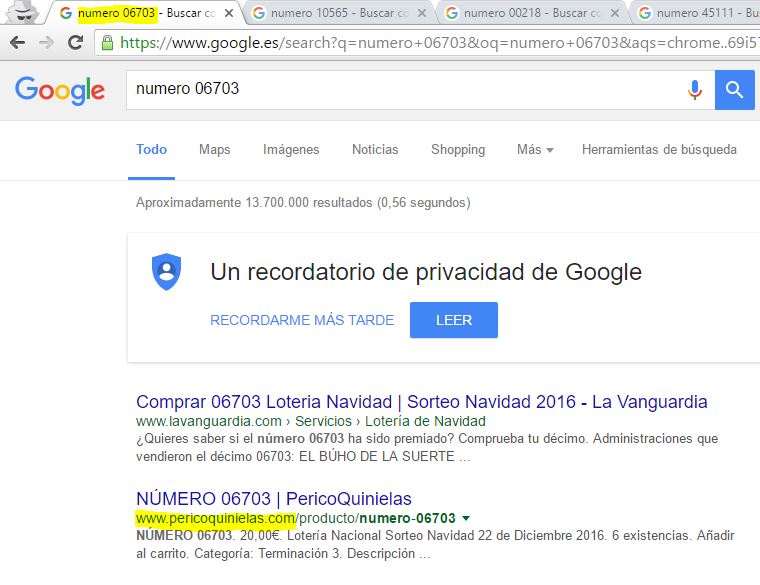Screen dimensions: 760x585
Task: Open the Imágenes results tab
Action: pyautogui.click(x=291, y=150)
